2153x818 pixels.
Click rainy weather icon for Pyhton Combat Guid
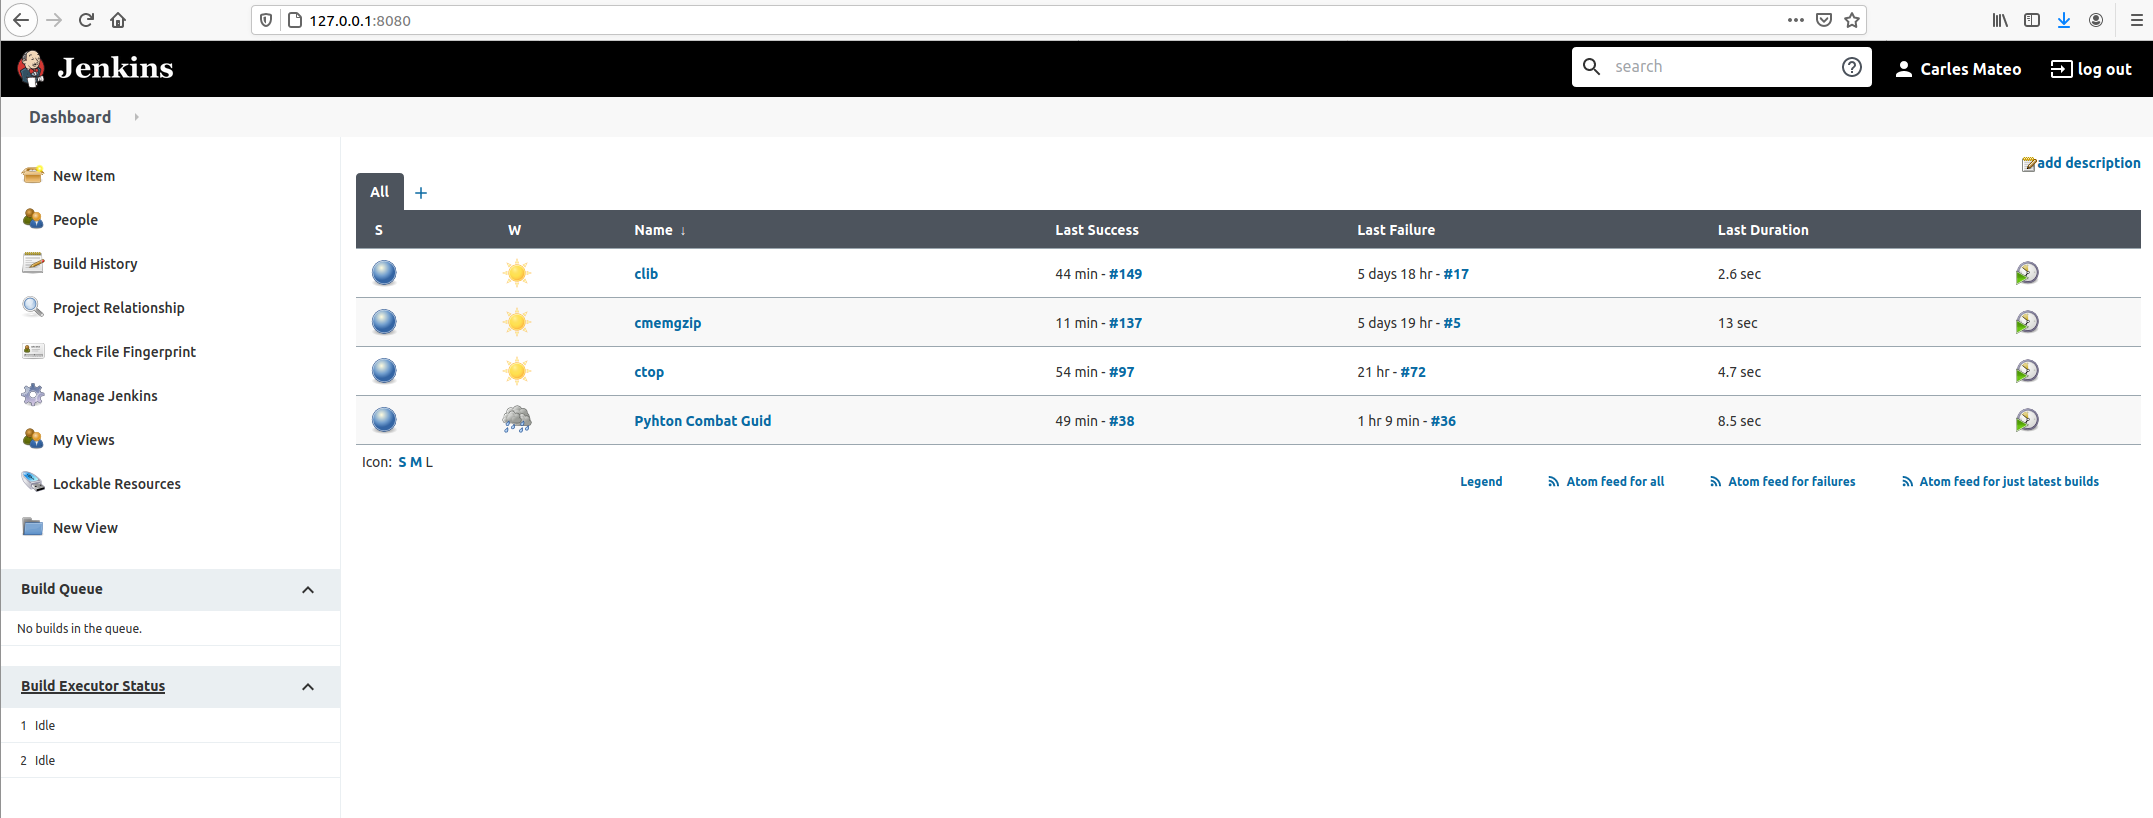click(x=517, y=420)
